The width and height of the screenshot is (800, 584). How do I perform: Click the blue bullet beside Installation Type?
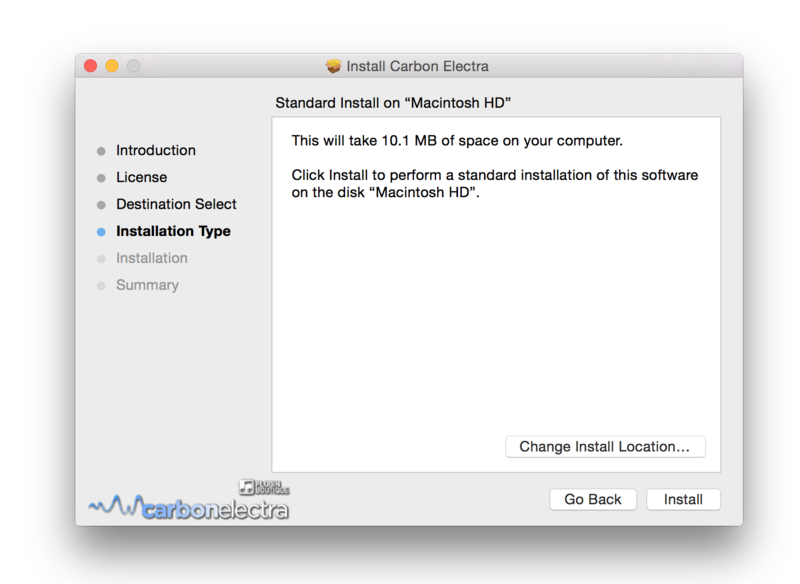(x=101, y=232)
